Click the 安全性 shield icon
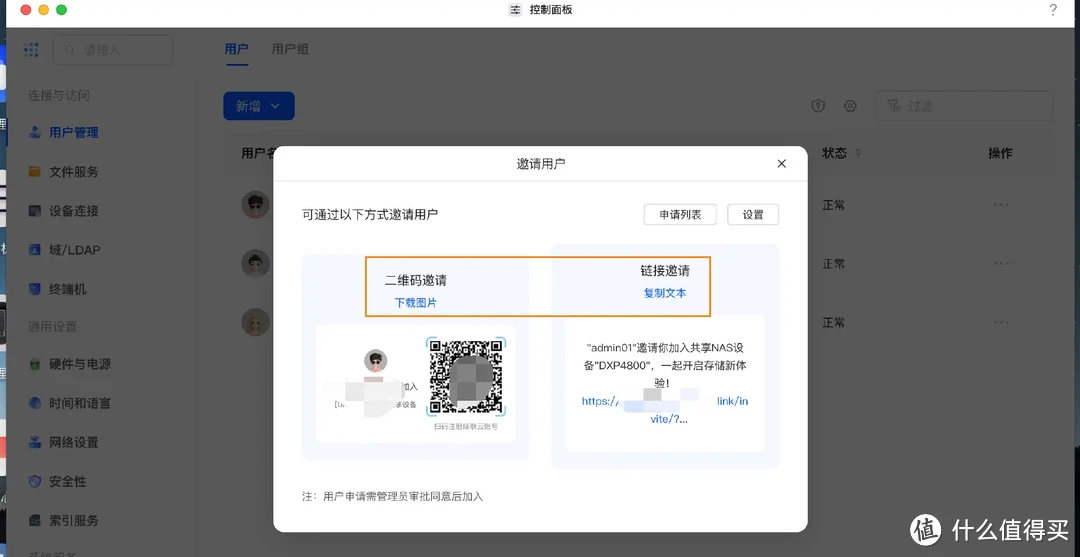Screen dimensions: 1080x557 pos(34,482)
